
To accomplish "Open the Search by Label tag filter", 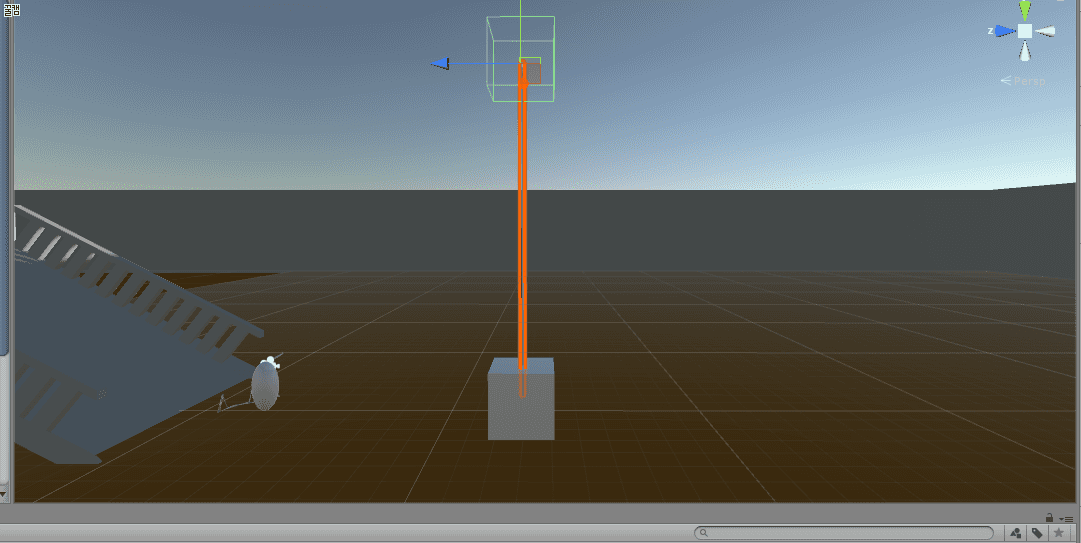I will (x=1037, y=533).
